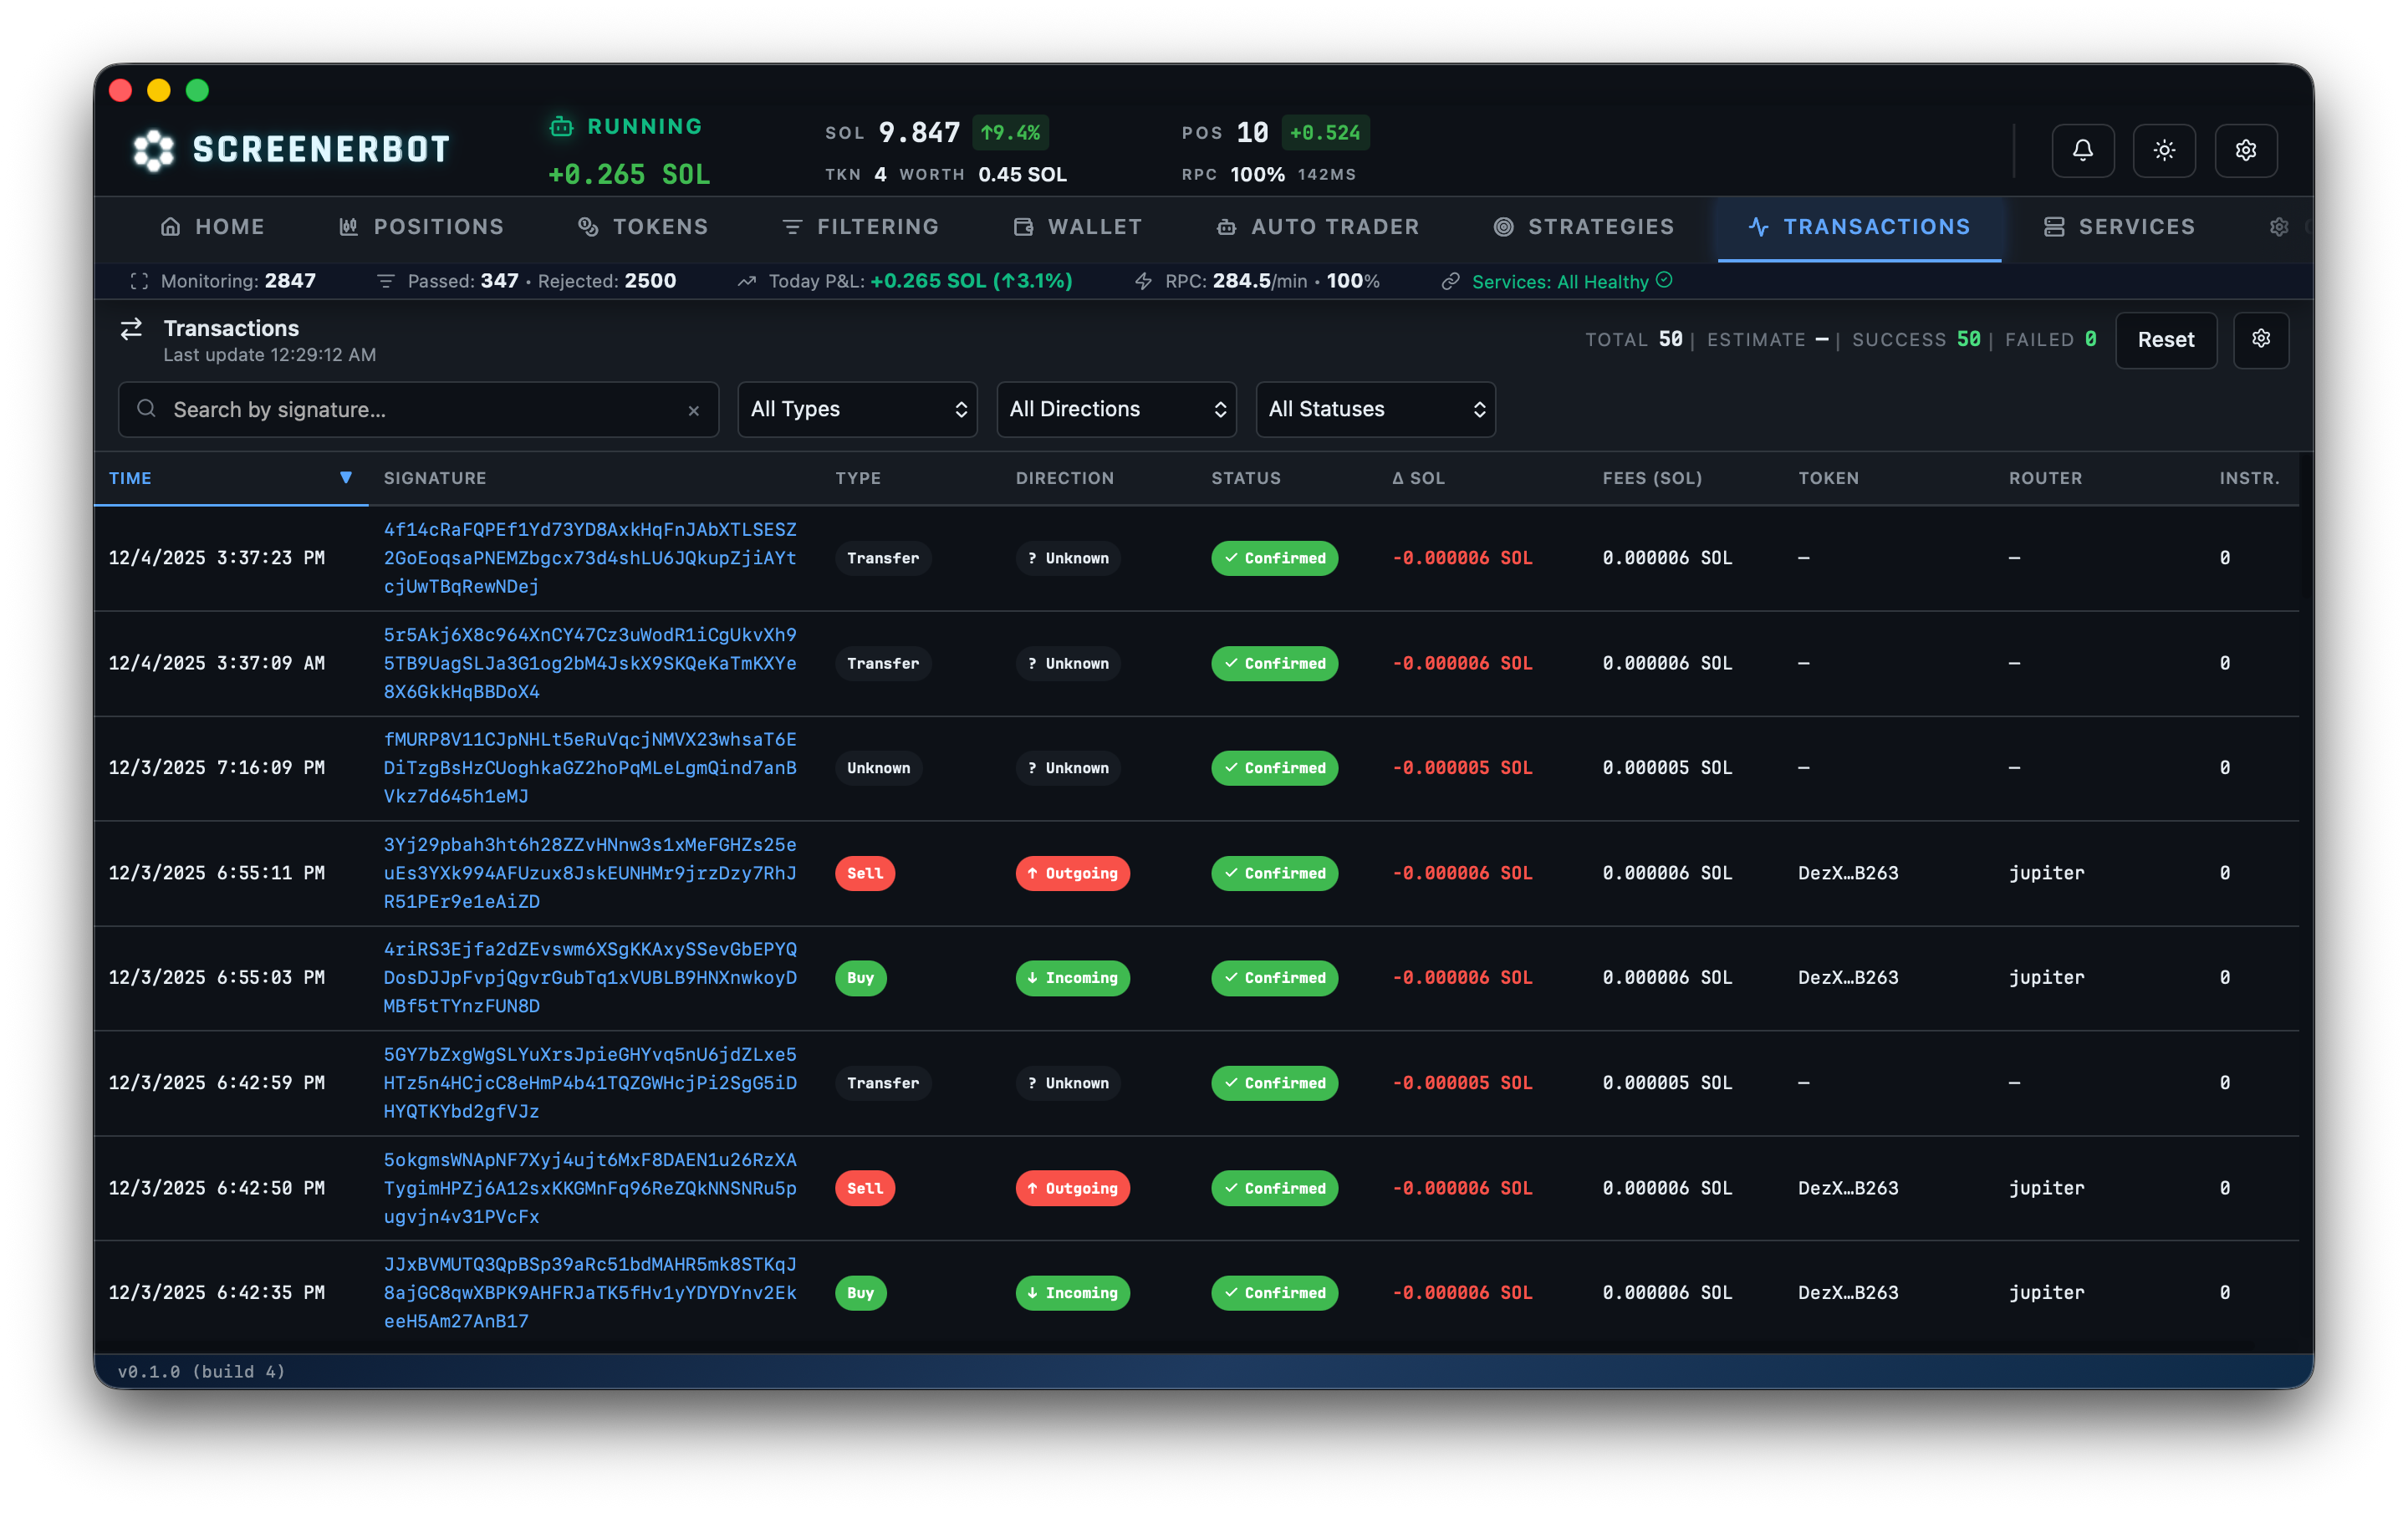
Task: Open the table settings gear next to Reset
Action: [2261, 340]
